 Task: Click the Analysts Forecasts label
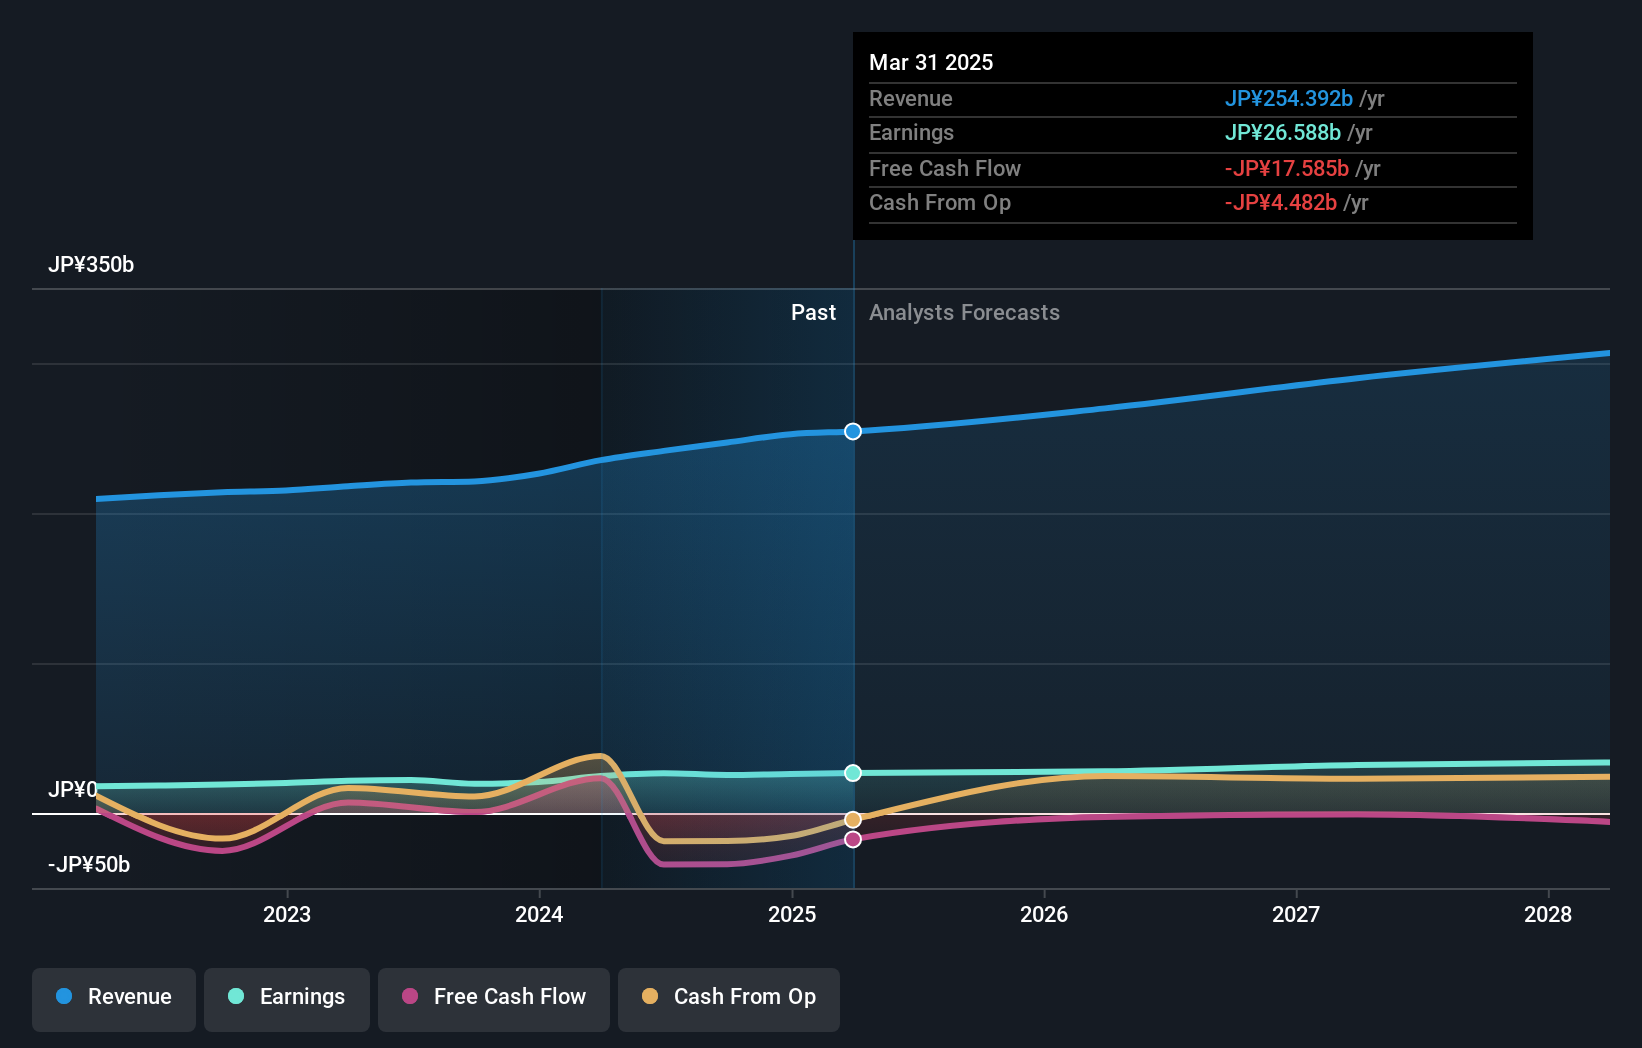click(964, 313)
